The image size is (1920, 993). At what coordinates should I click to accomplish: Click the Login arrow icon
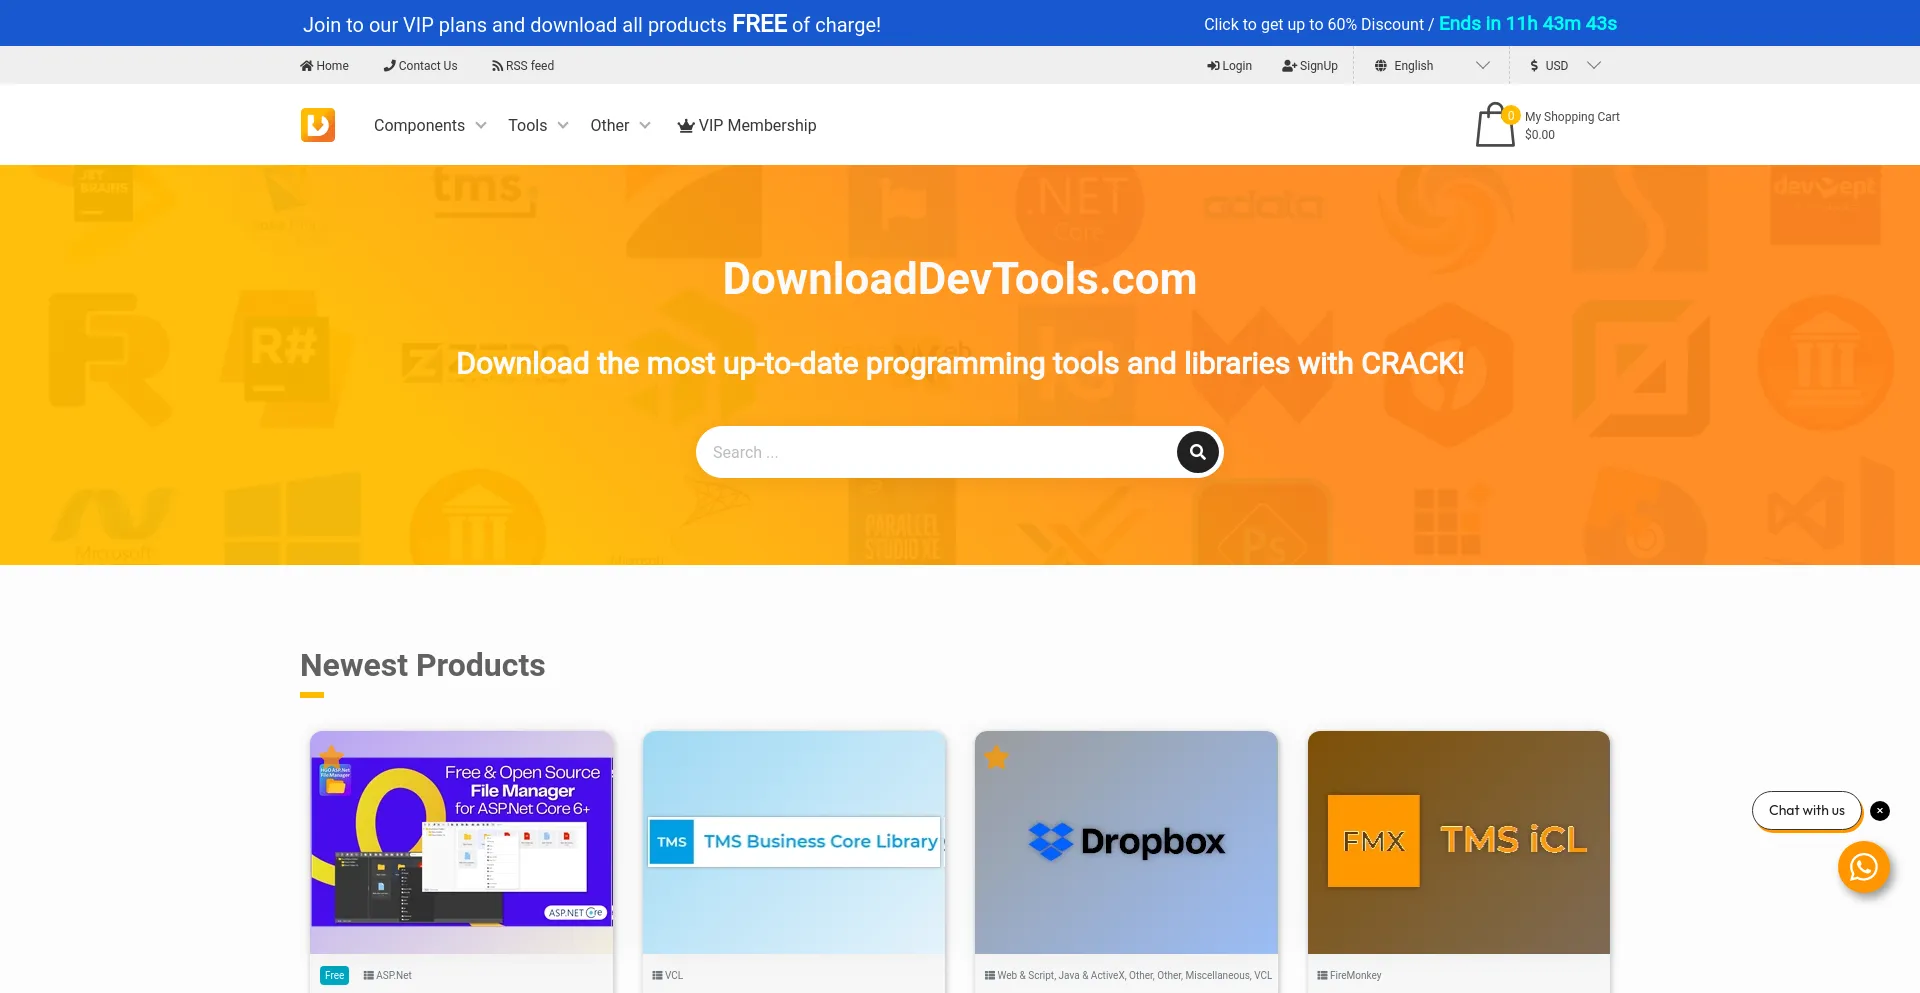pos(1213,66)
